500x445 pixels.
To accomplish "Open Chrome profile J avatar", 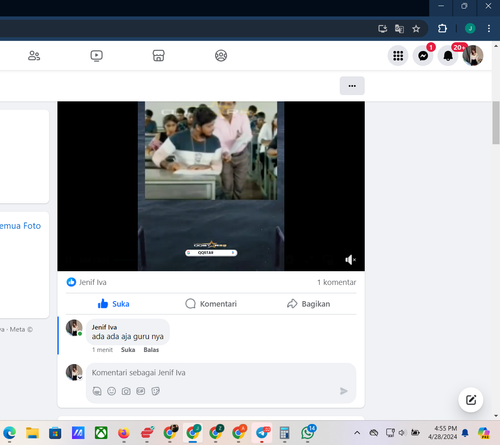I will pos(470,29).
